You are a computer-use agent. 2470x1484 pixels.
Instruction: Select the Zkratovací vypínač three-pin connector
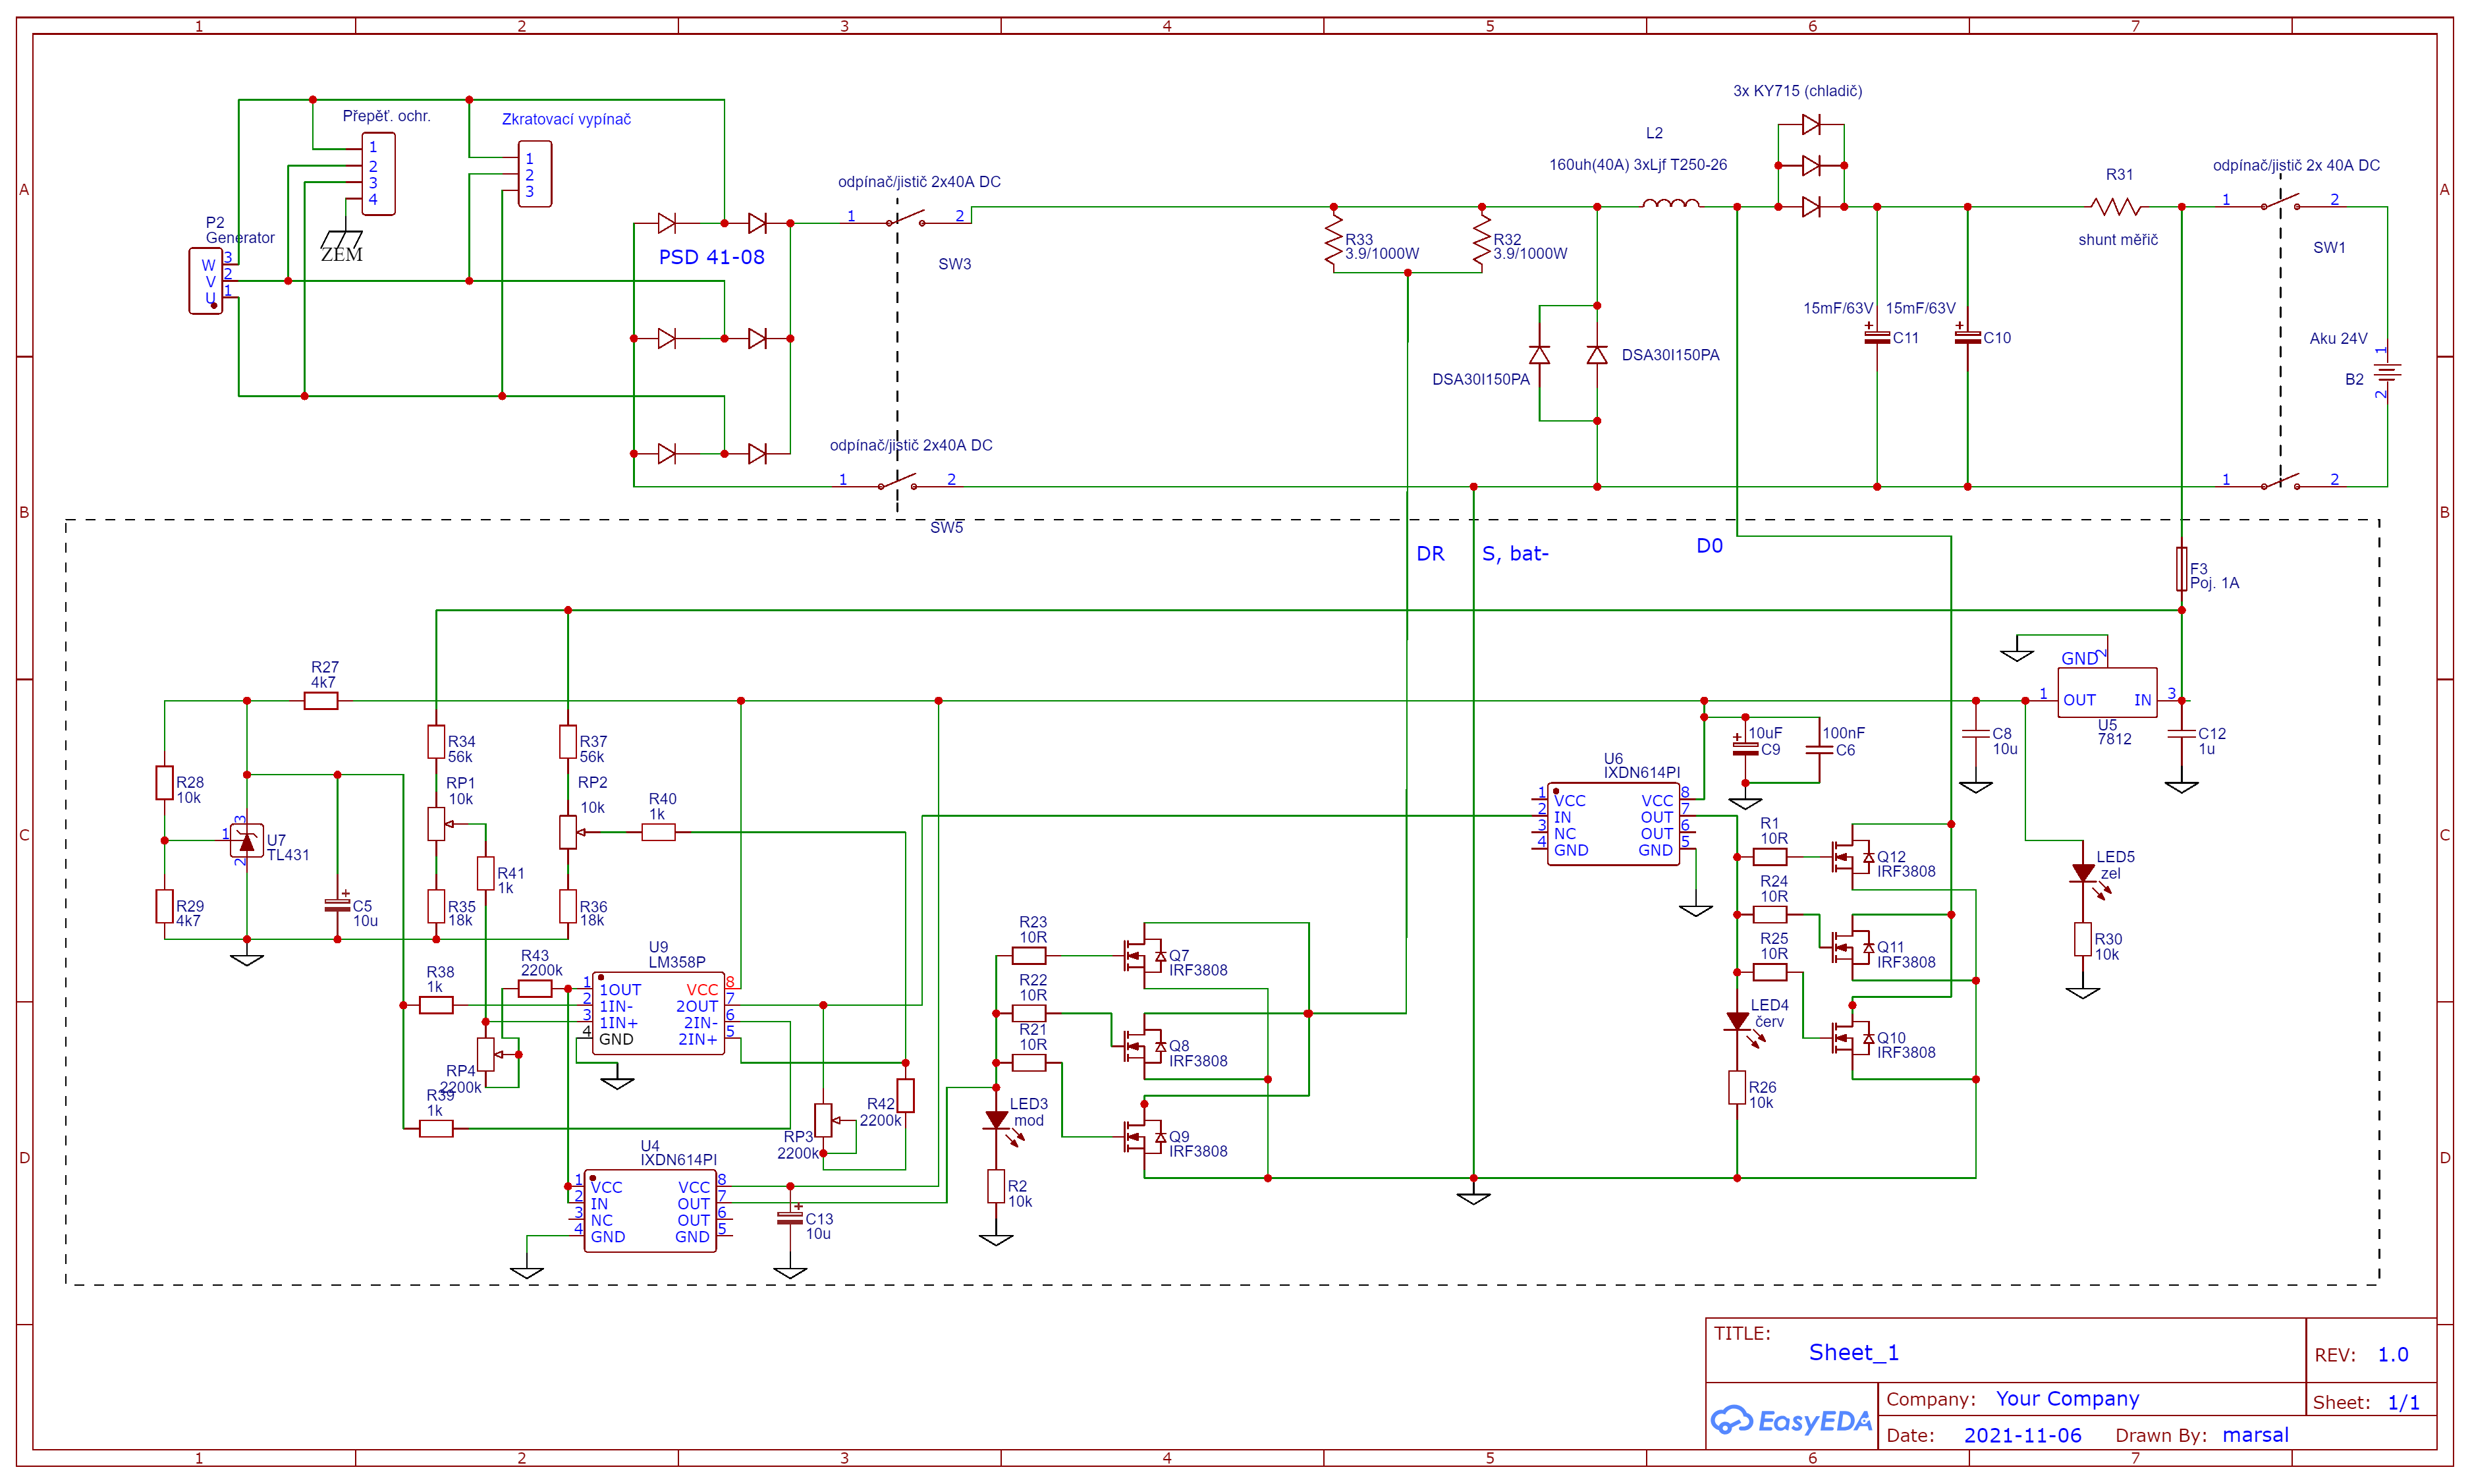(535, 174)
